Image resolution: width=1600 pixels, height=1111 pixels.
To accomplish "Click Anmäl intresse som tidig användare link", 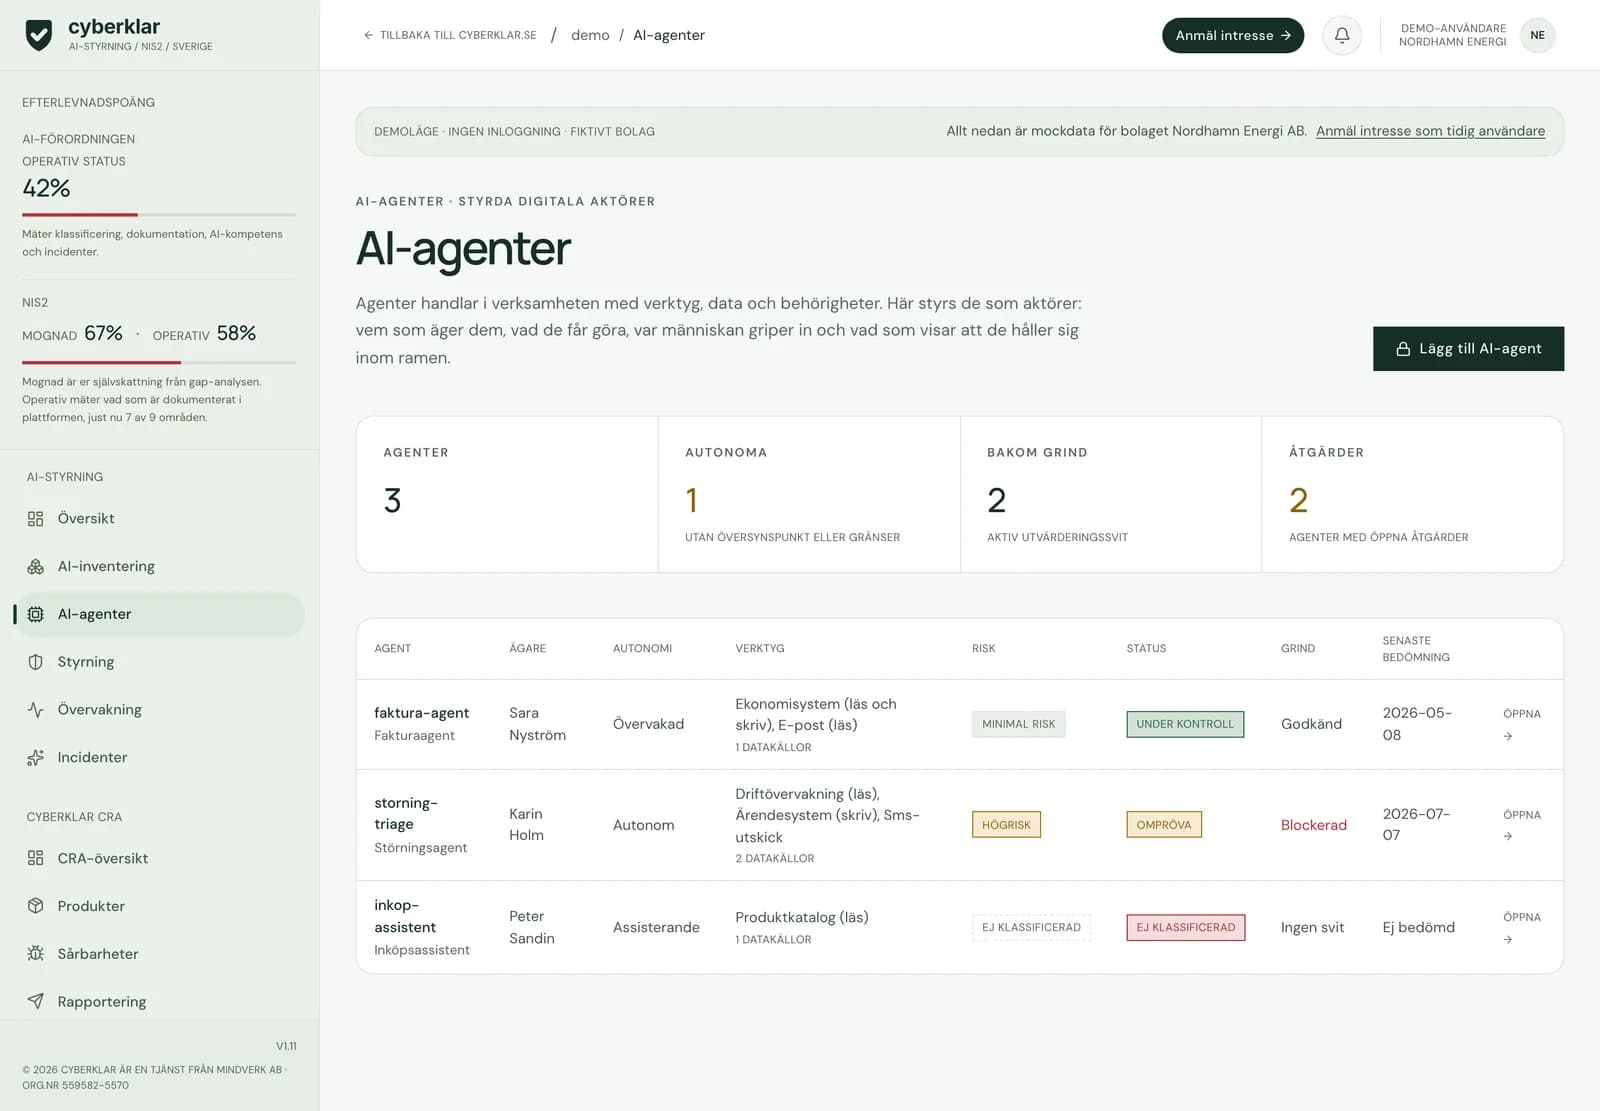I will click(x=1430, y=131).
